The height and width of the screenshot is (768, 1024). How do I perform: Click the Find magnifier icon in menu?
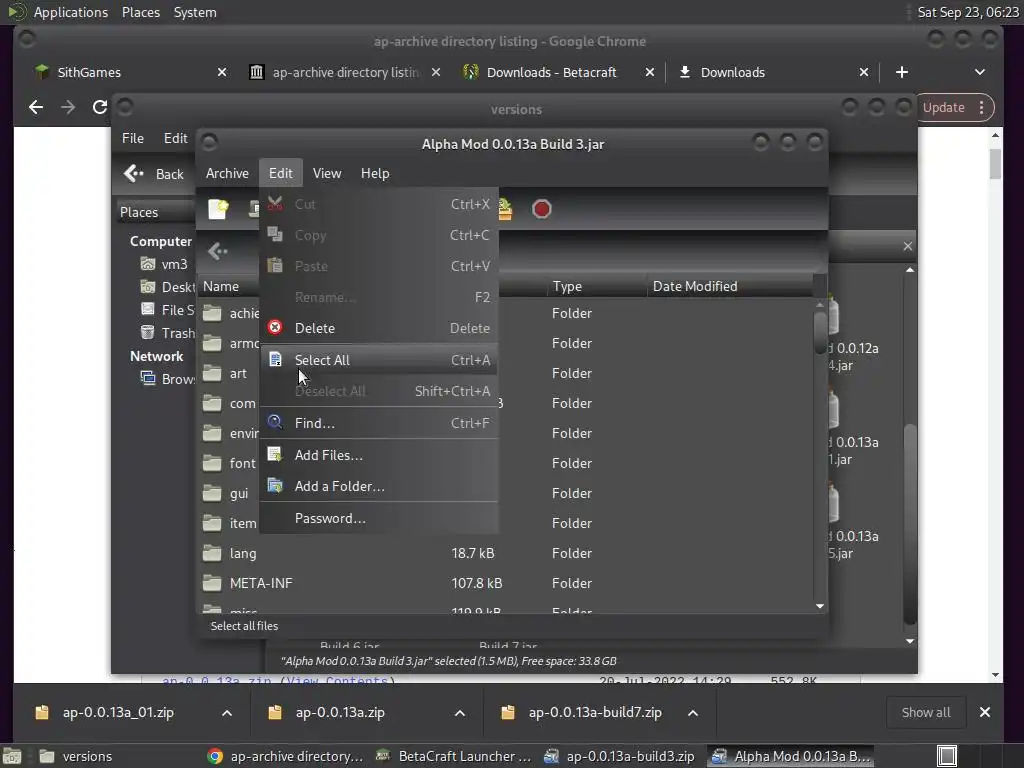point(275,422)
